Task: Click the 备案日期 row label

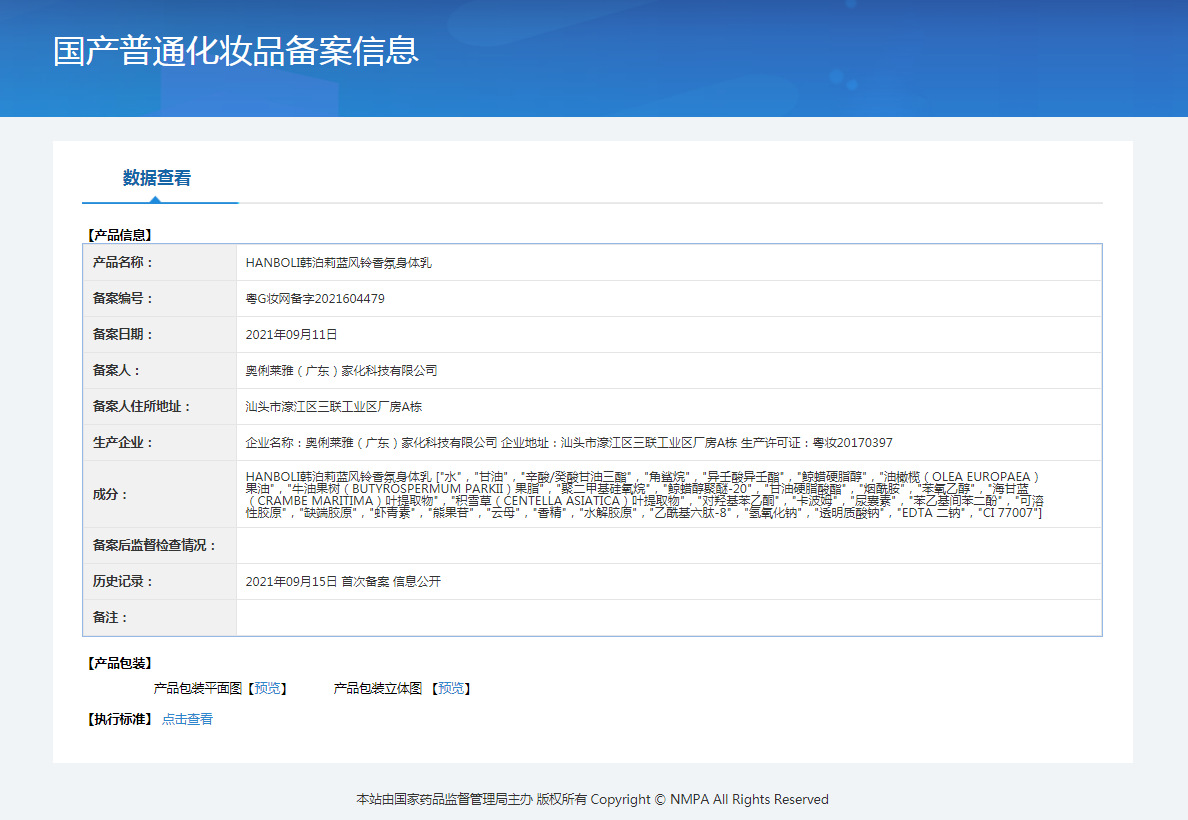Action: click(x=123, y=334)
